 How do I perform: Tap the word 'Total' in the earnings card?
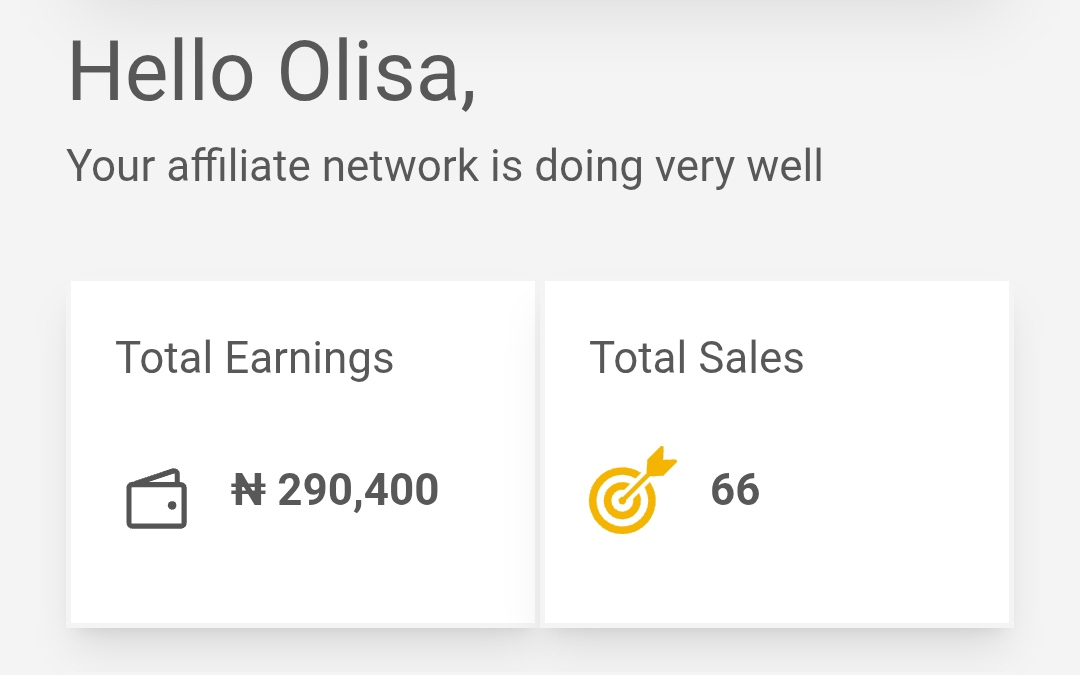point(164,358)
